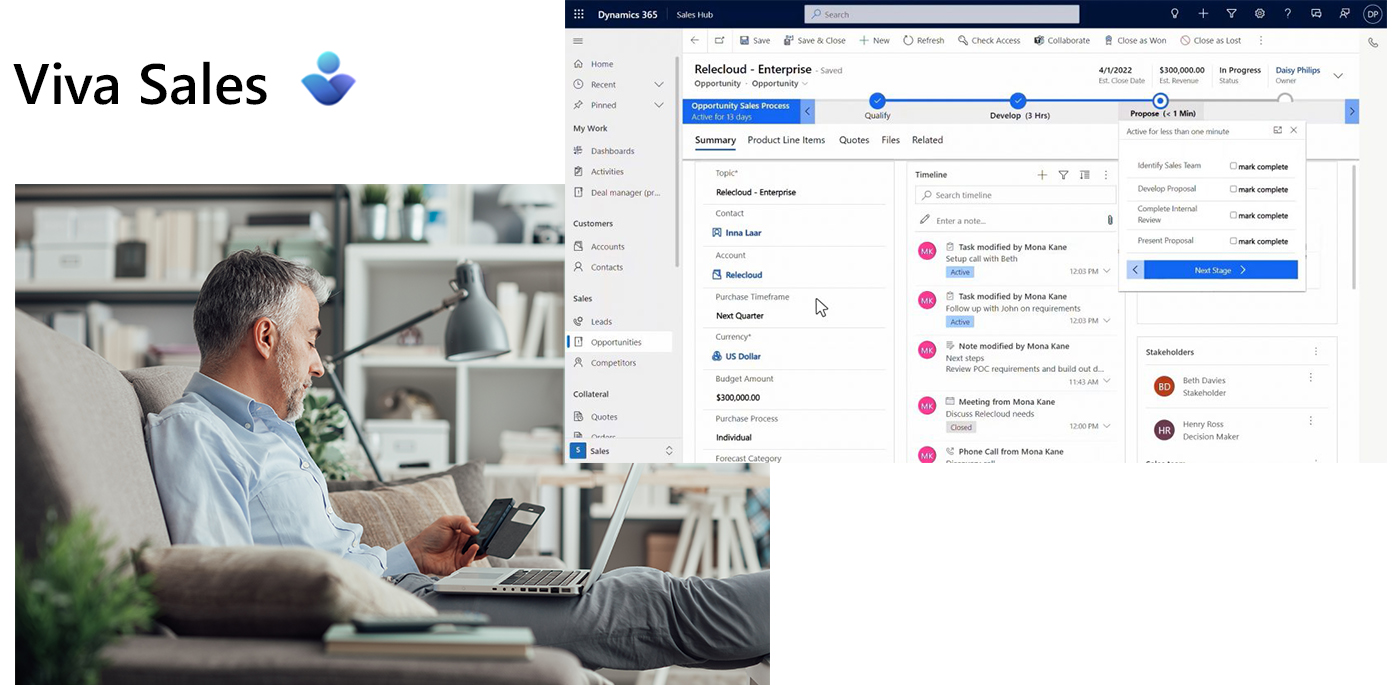
Task: Mark Present Proposal complete
Action: click(x=1233, y=241)
